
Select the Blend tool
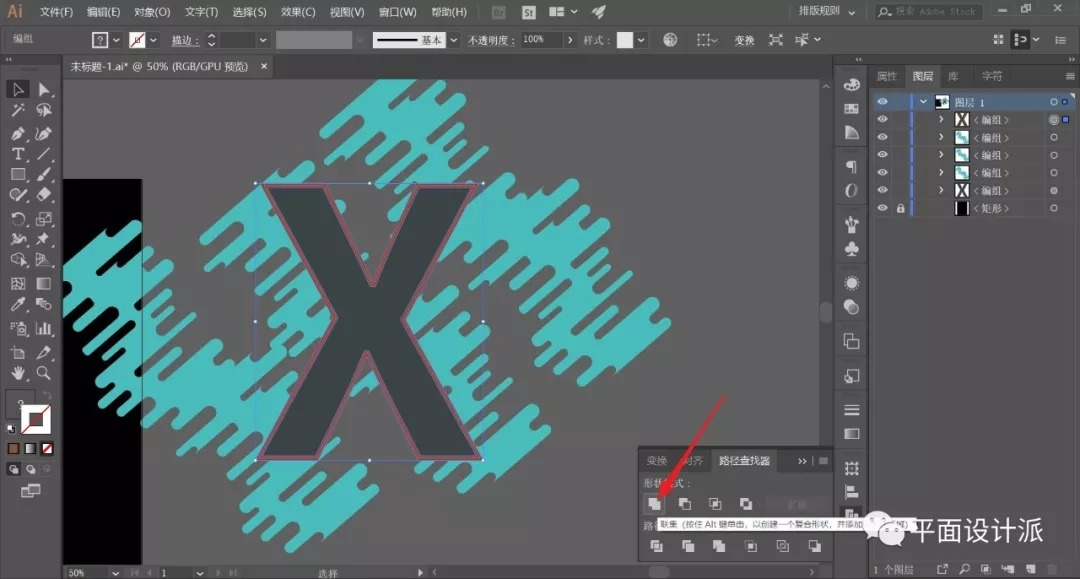point(44,304)
